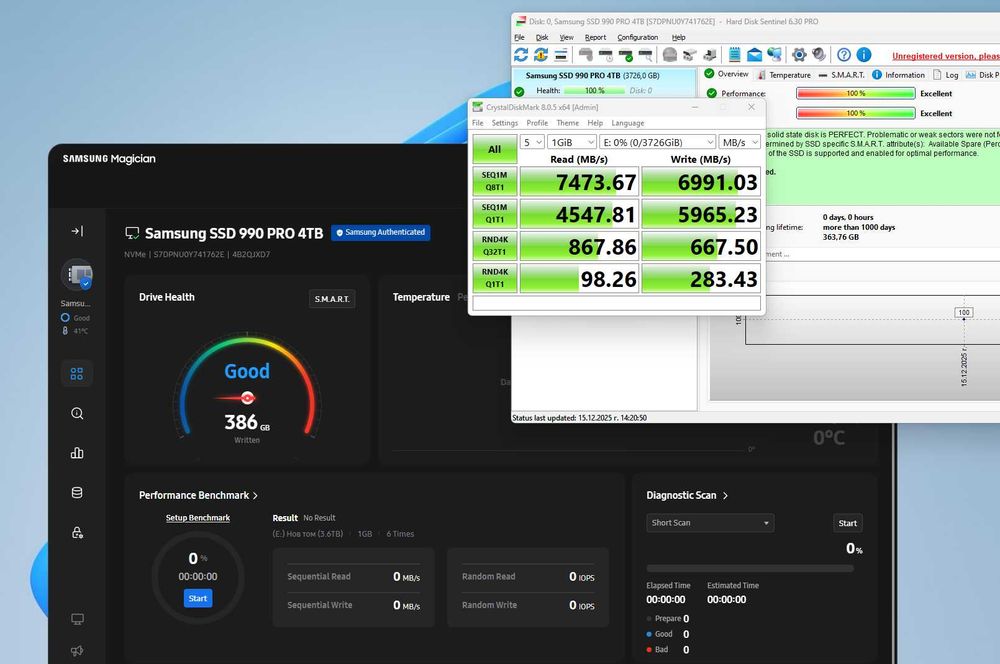Click the question mark help icon in Sentinel
Viewport: 1000px width, 664px height.
[844, 55]
